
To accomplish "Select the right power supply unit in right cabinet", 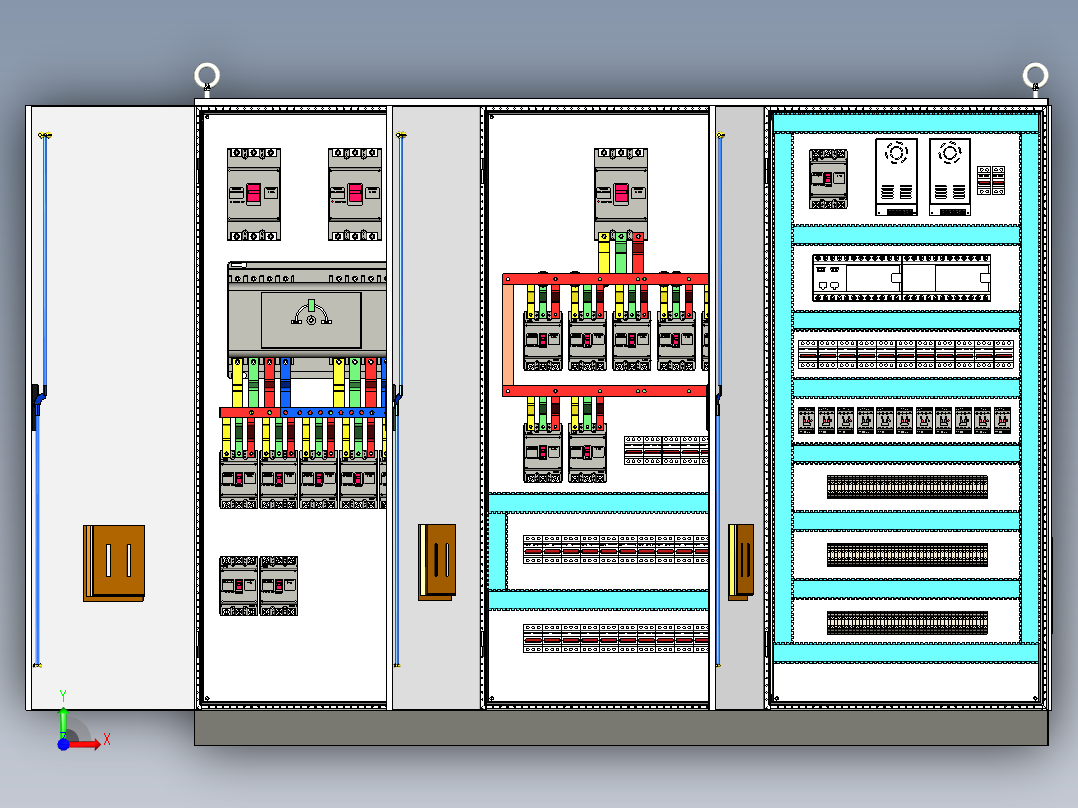I will [950, 177].
